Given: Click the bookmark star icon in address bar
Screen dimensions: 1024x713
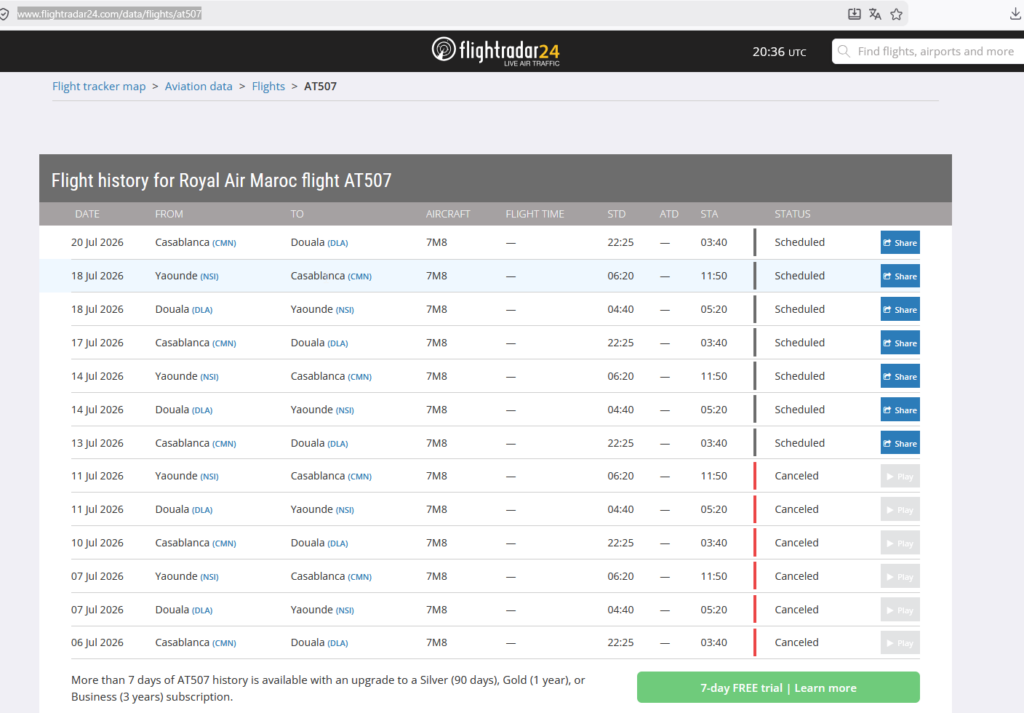Looking at the screenshot, I should [x=896, y=14].
